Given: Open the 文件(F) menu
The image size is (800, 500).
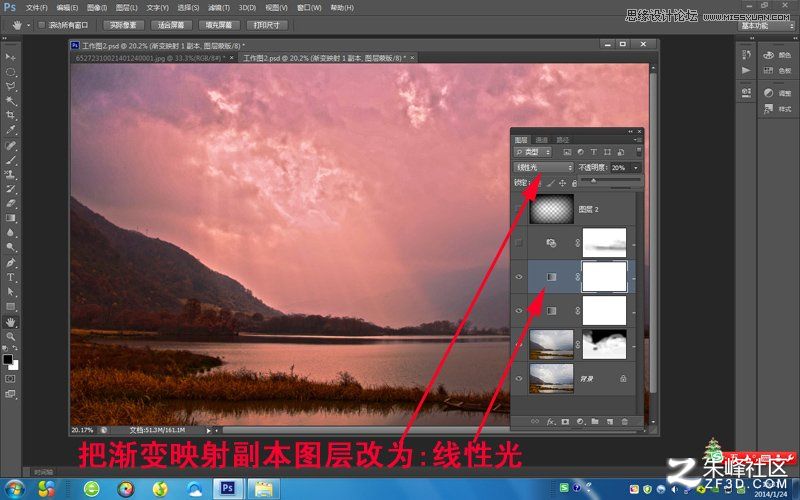Looking at the screenshot, I should (x=36, y=8).
